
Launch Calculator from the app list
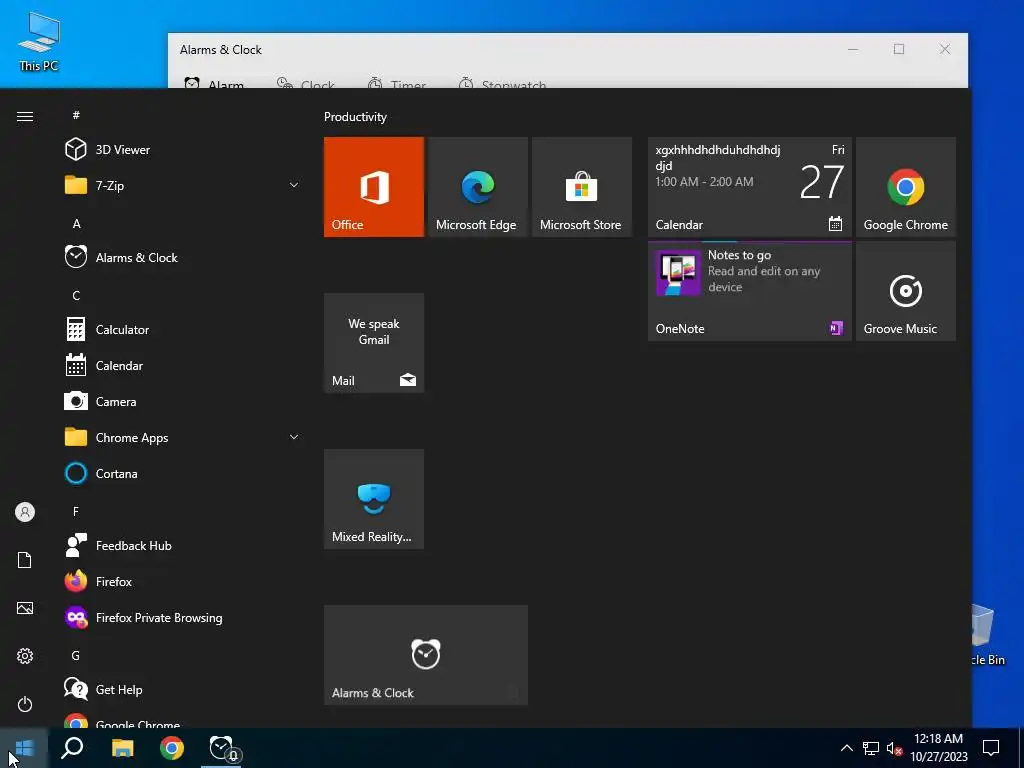pyautogui.click(x=183, y=330)
